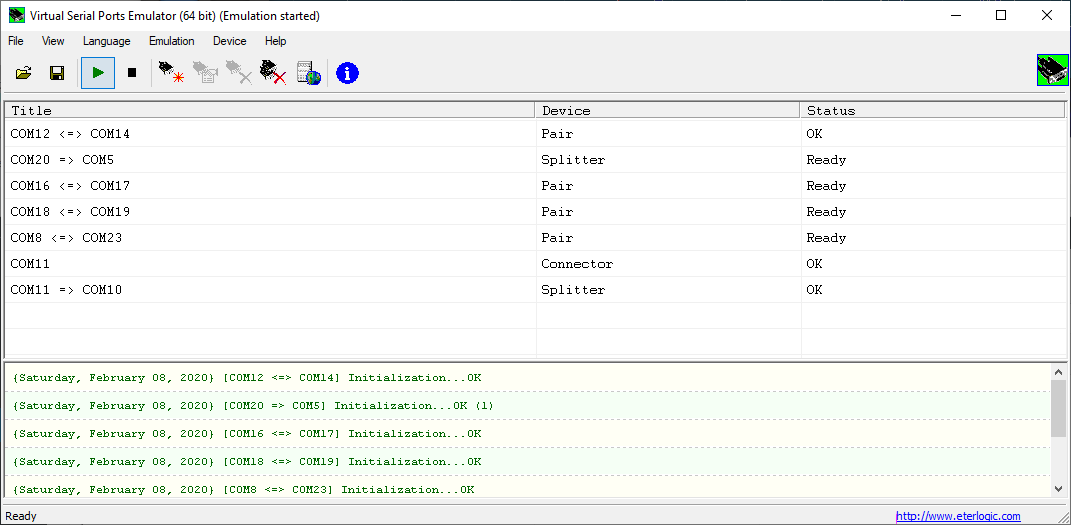Viewport: 1071px width, 525px height.
Task: Open the Help menu
Action: pos(275,41)
